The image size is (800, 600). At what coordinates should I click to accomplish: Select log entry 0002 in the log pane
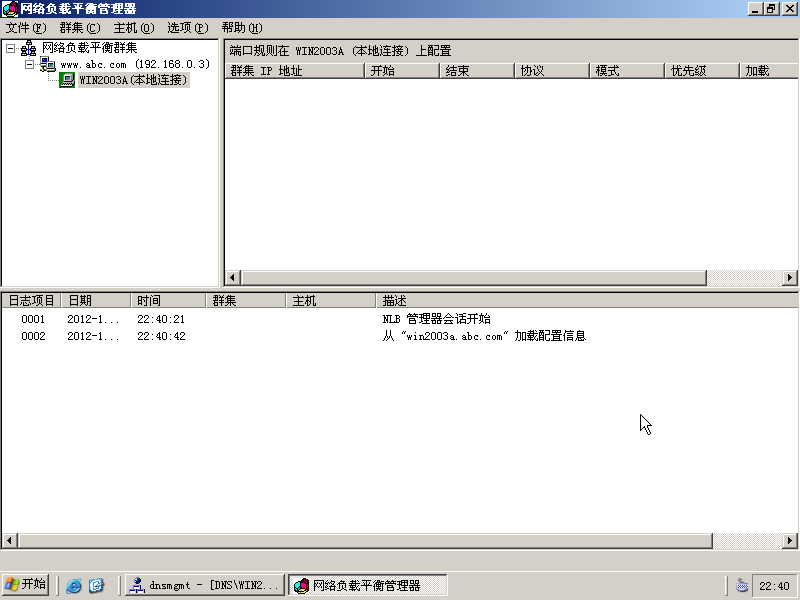point(33,336)
